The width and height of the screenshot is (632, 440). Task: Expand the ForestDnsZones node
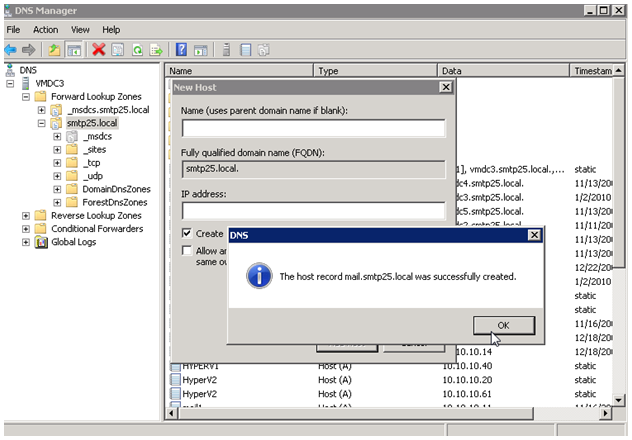coord(57,202)
